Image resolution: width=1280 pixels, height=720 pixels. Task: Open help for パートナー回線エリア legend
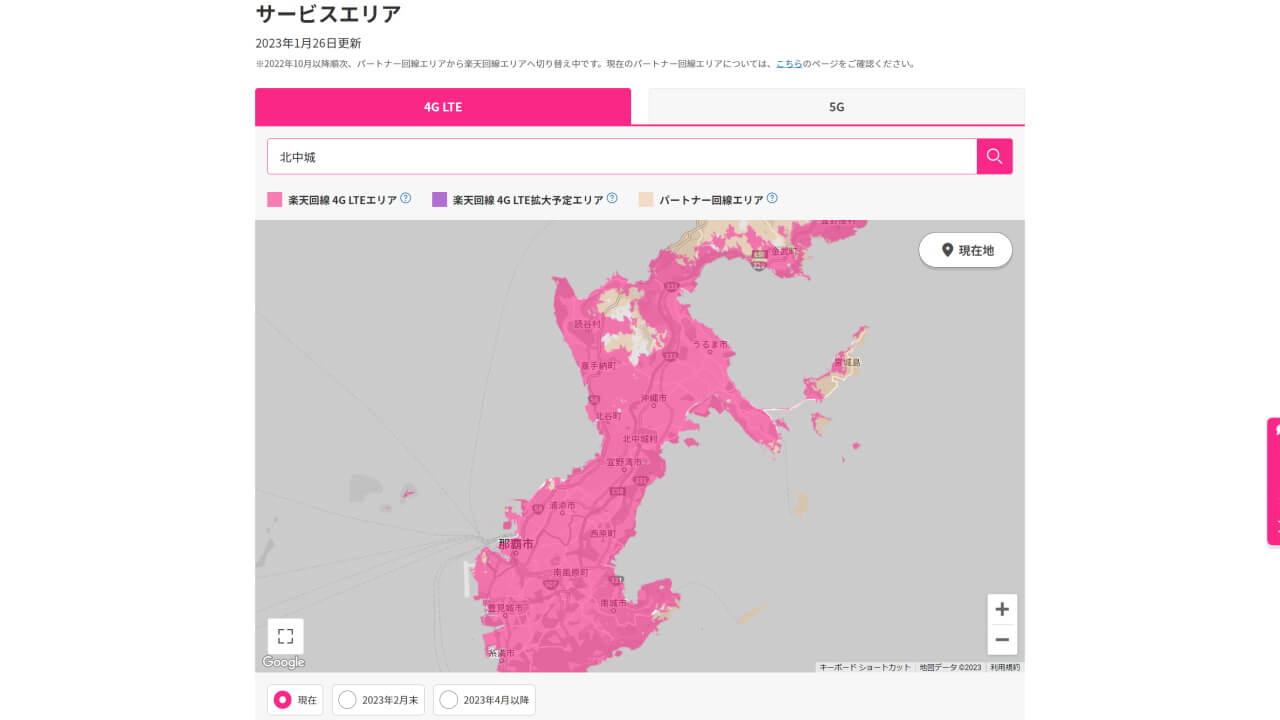point(771,197)
